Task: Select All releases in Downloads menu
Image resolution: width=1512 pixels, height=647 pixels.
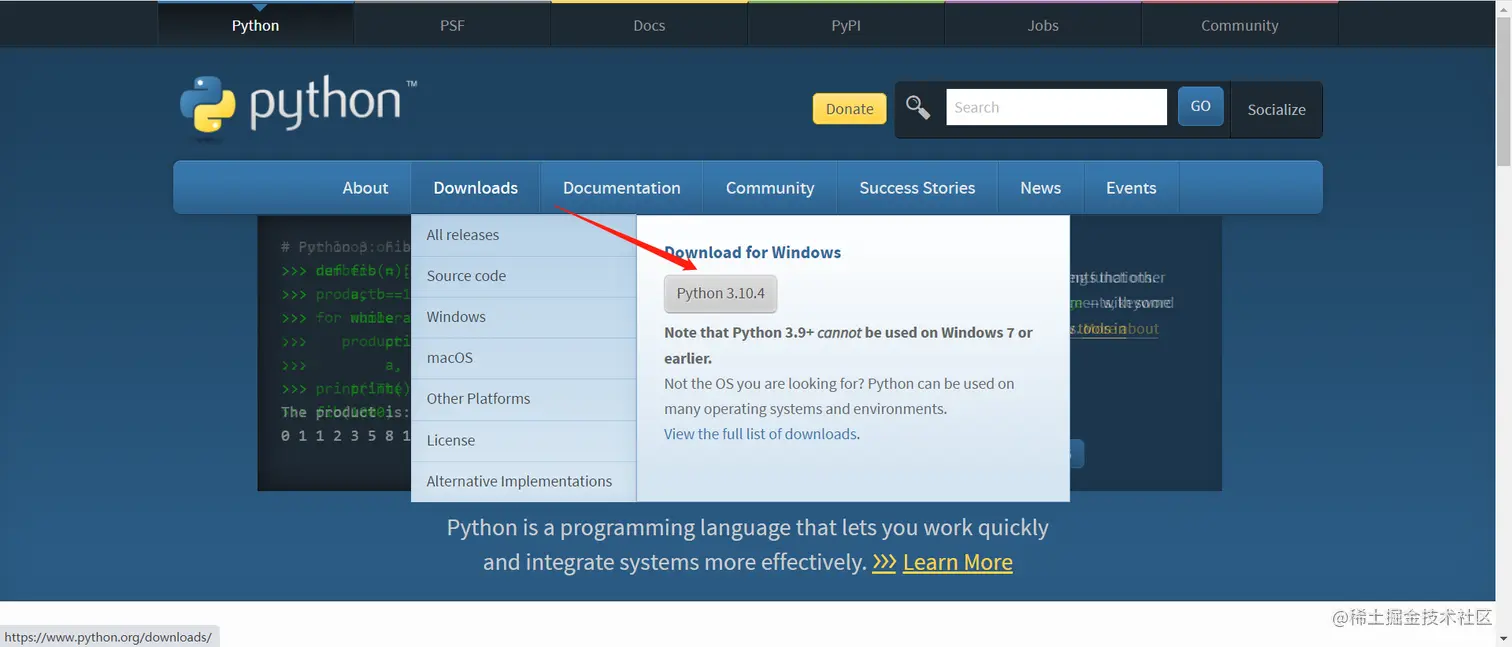Action: click(524, 235)
